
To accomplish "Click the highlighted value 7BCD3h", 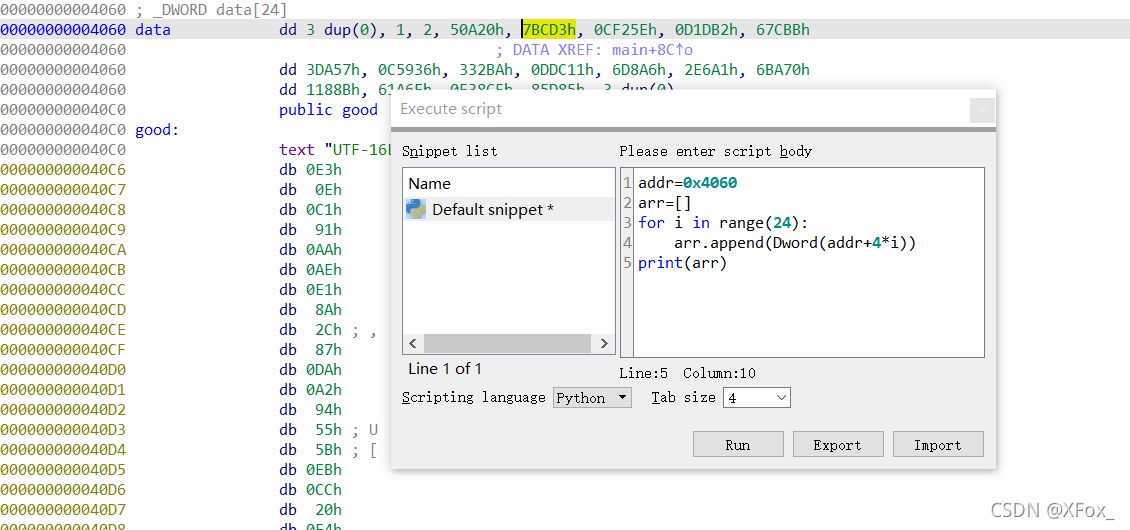I will 548,30.
